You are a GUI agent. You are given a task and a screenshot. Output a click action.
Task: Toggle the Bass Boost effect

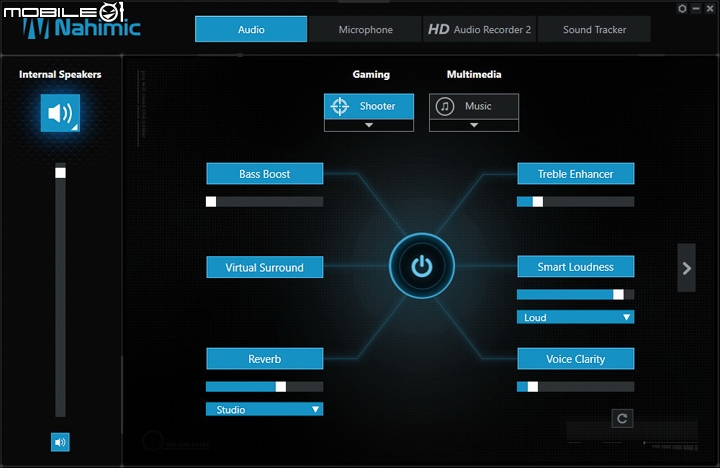tap(264, 174)
